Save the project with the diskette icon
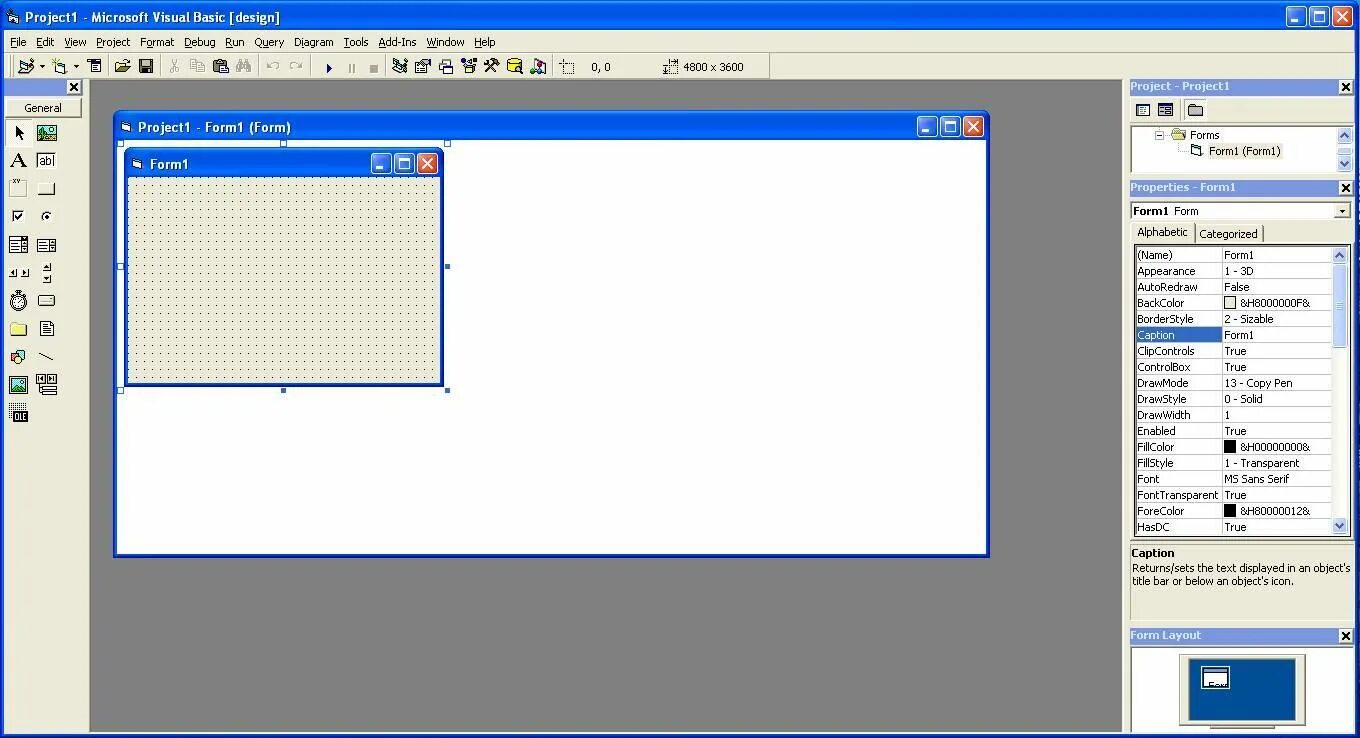This screenshot has height=738, width=1360. (x=146, y=67)
